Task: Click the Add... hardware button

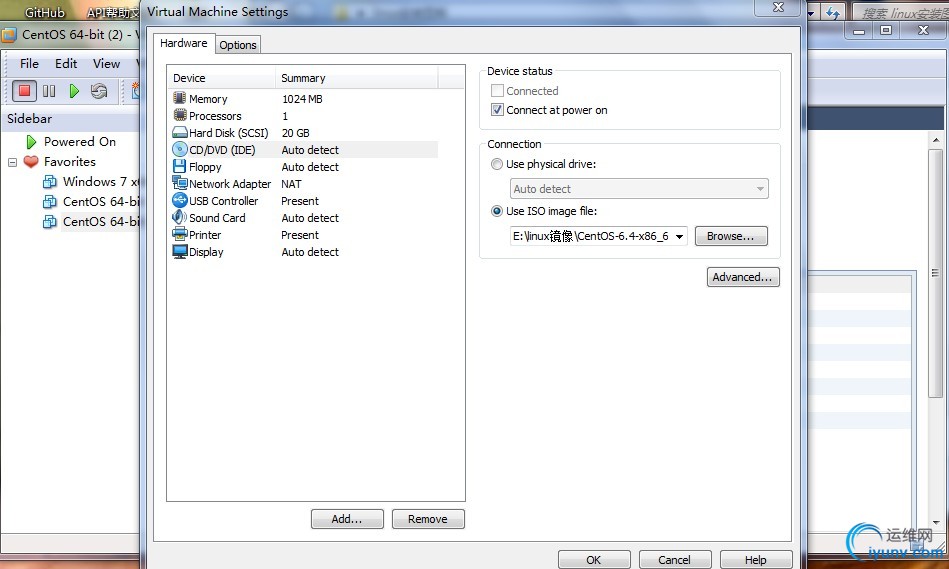Action: point(347,519)
